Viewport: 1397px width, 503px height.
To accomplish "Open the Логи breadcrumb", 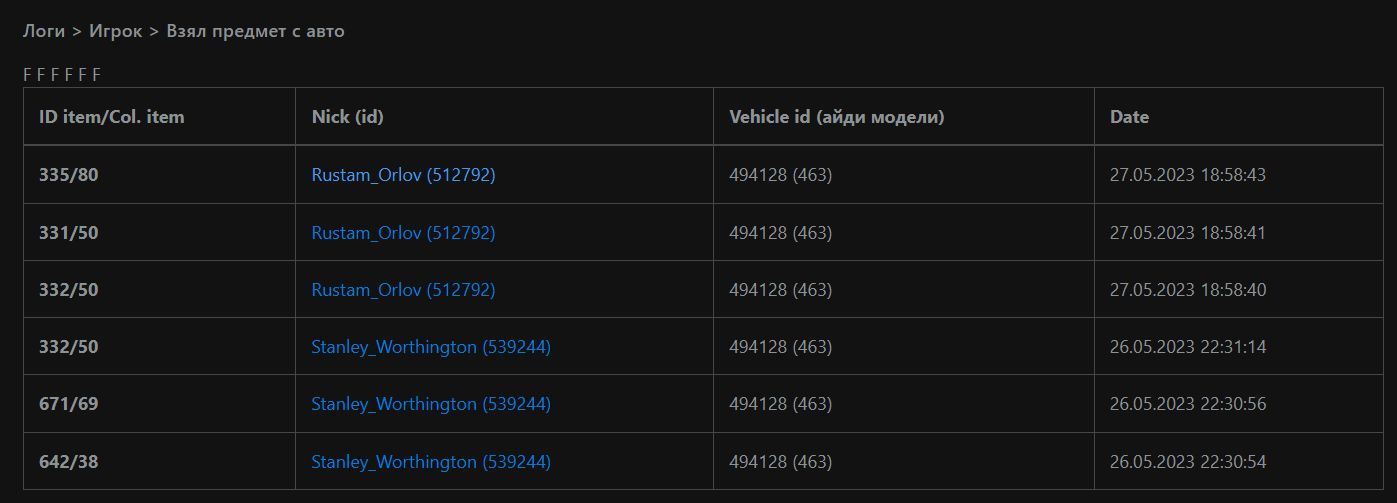I will (x=43, y=31).
